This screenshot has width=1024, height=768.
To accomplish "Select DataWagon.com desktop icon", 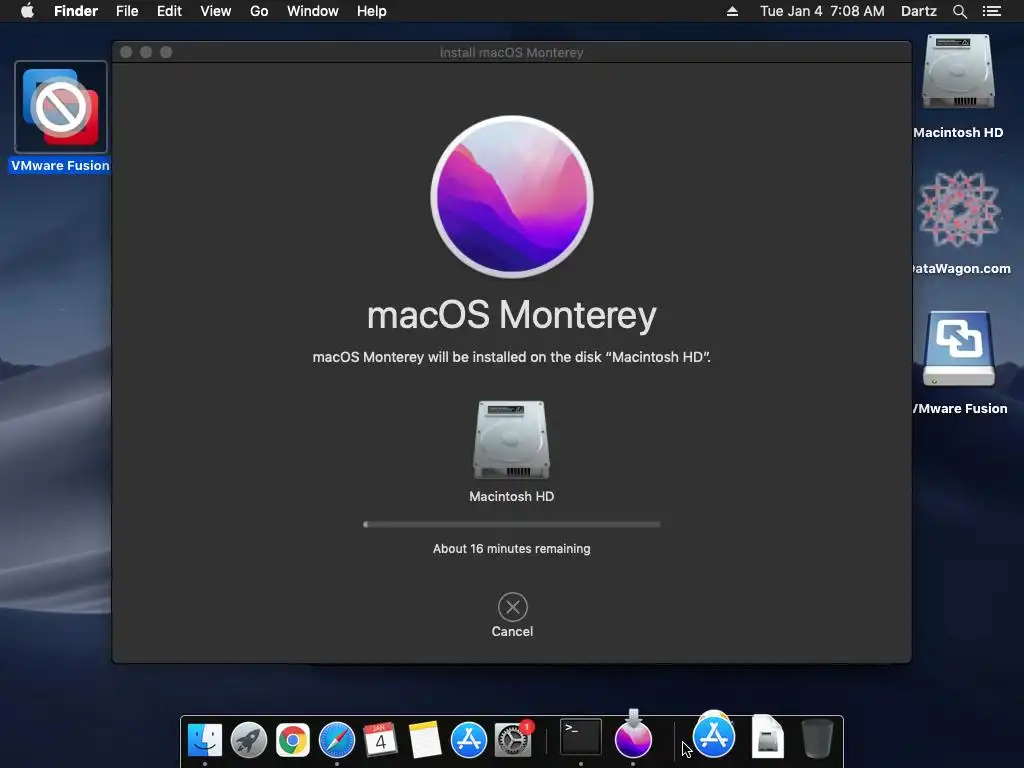I will click(958, 209).
